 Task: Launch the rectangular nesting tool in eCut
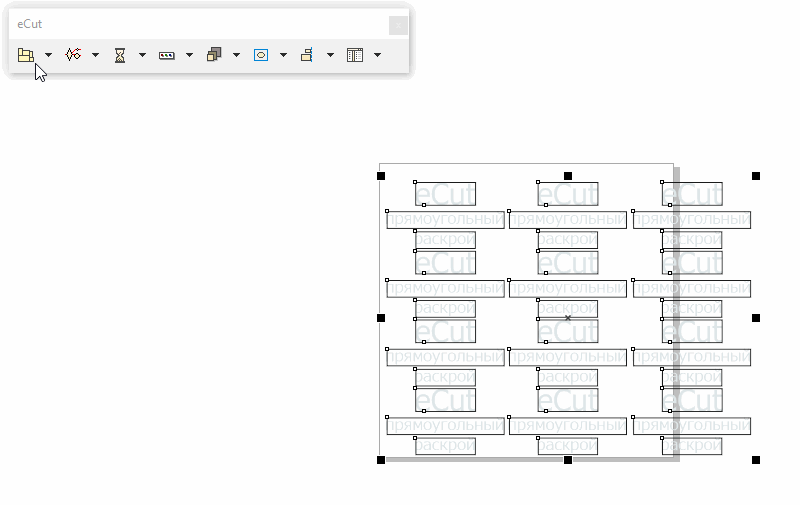(26, 55)
